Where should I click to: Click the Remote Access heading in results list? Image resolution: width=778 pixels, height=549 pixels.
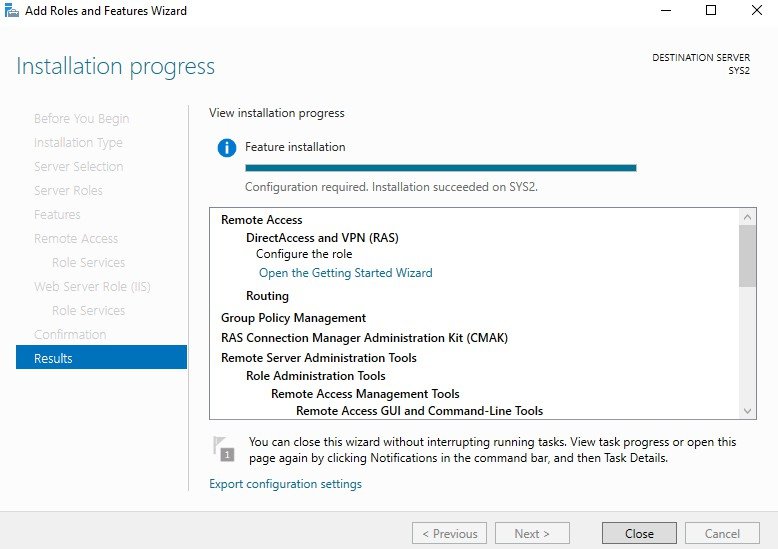261,220
